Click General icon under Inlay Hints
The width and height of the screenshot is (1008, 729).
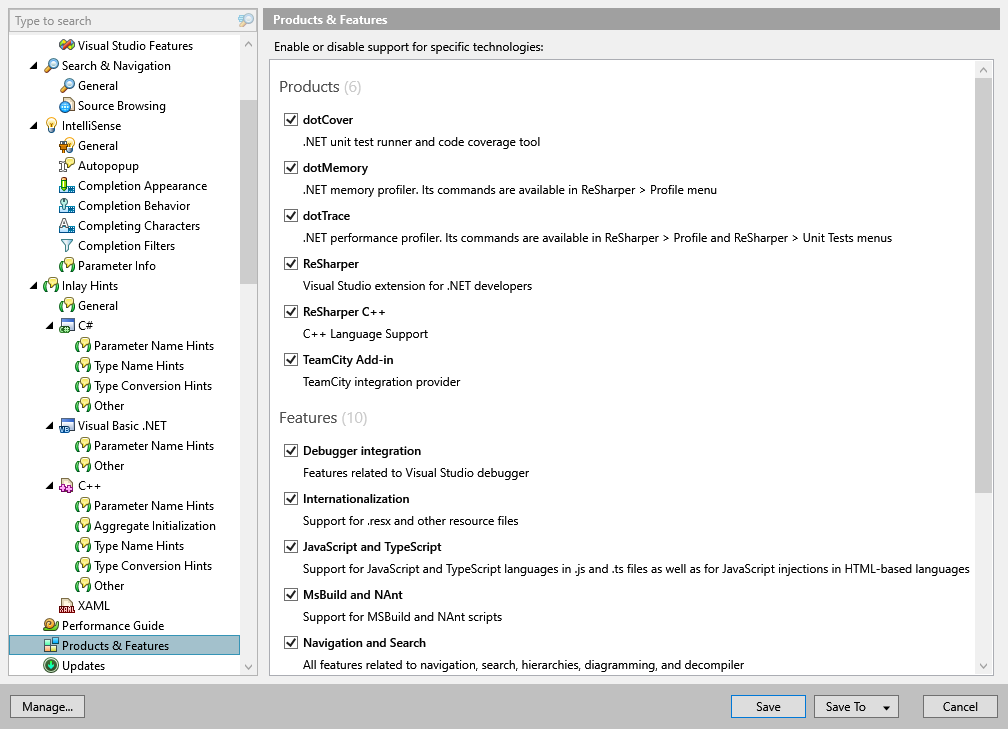[x=66, y=305]
